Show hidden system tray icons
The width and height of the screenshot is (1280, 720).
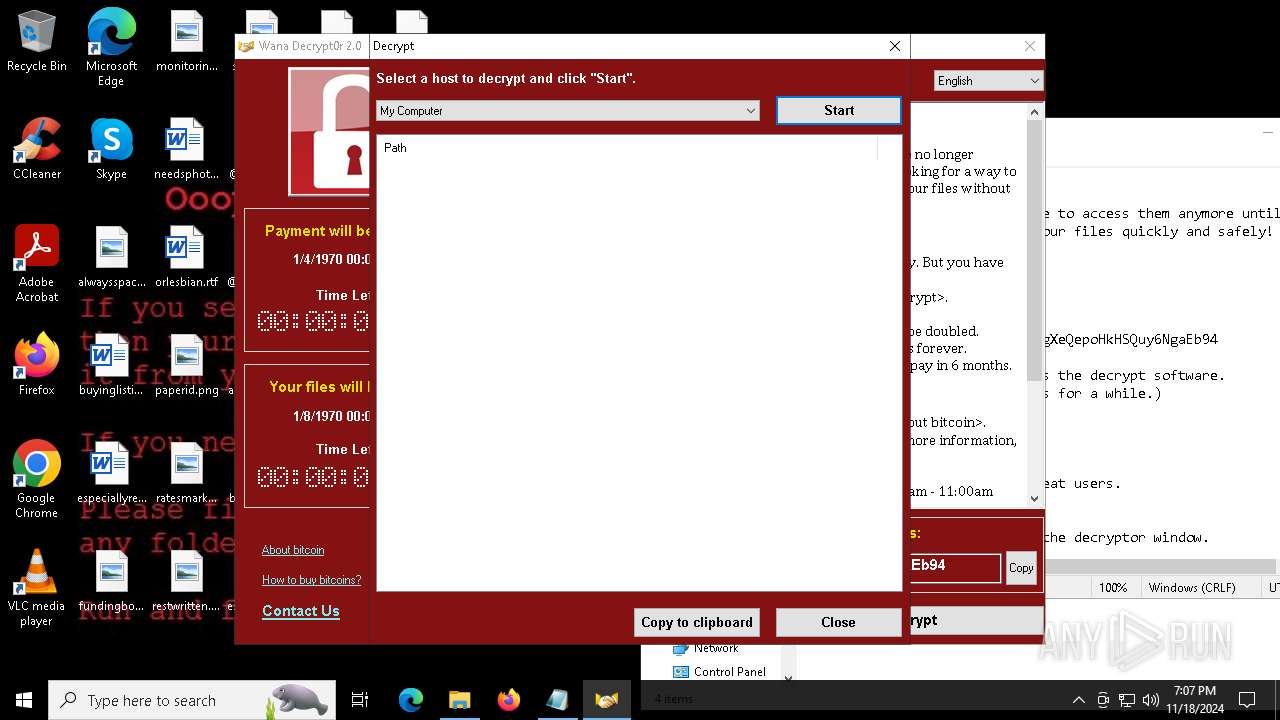click(1078, 700)
